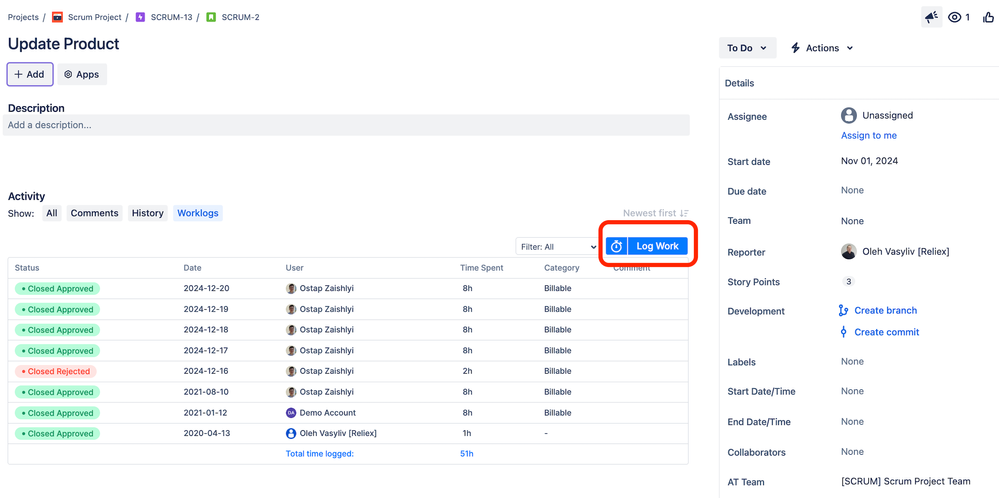This screenshot has height=498, width=999.
Task: Click the Create branch link
Action: tap(886, 310)
